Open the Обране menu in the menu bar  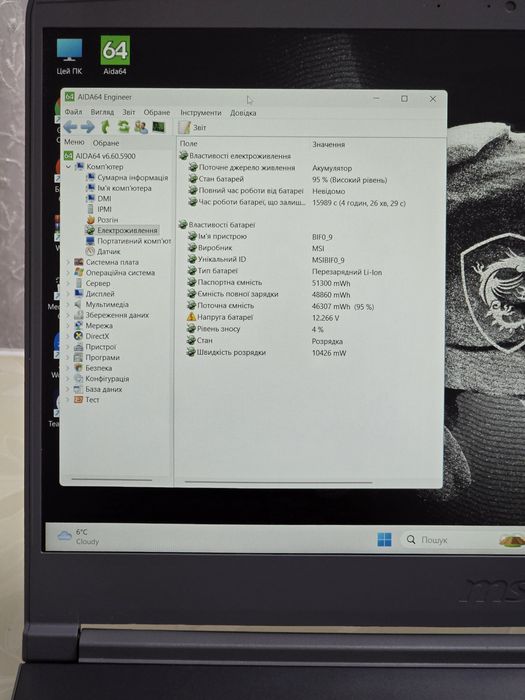(157, 112)
